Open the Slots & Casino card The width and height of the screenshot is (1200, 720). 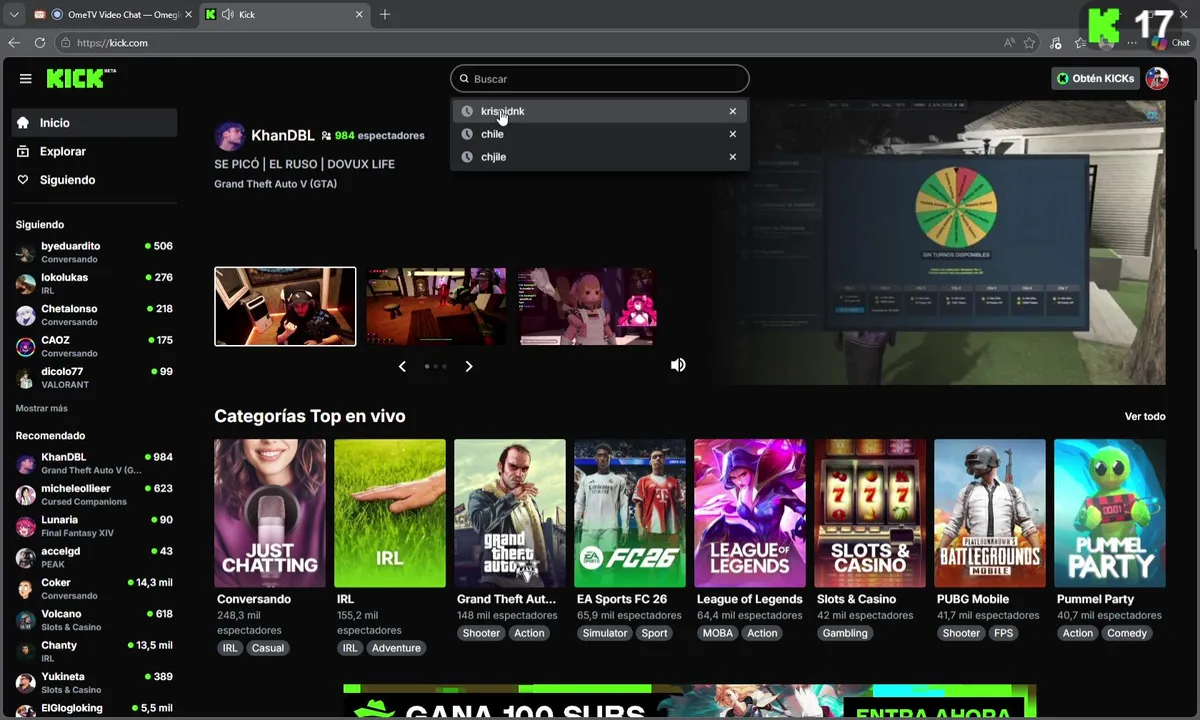[870, 513]
